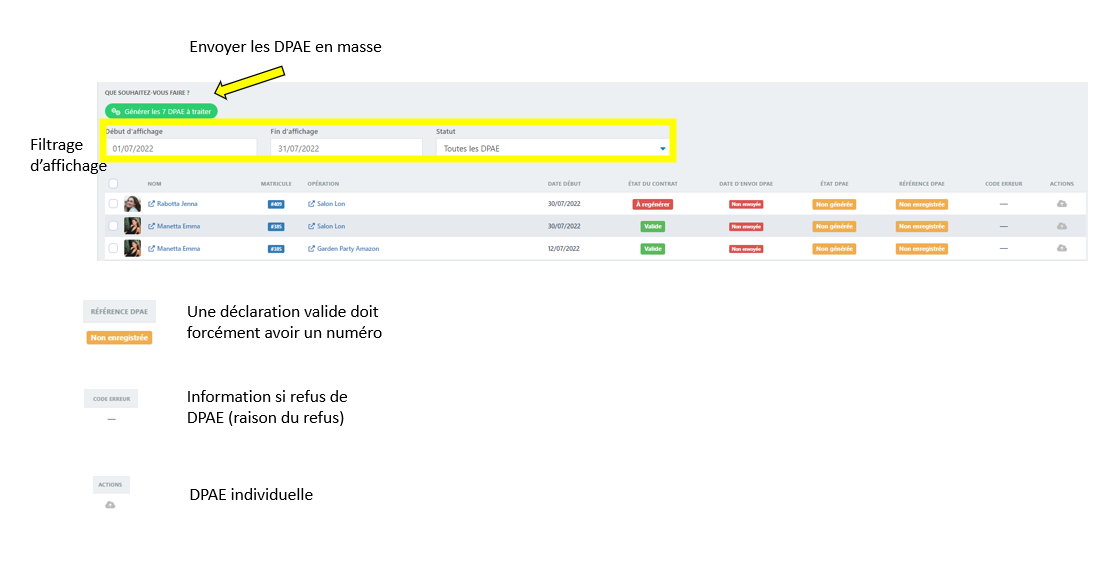Check the box for Rabotta Jenna row
Image resolution: width=1113 pixels, height=562 pixels.
coord(113,204)
